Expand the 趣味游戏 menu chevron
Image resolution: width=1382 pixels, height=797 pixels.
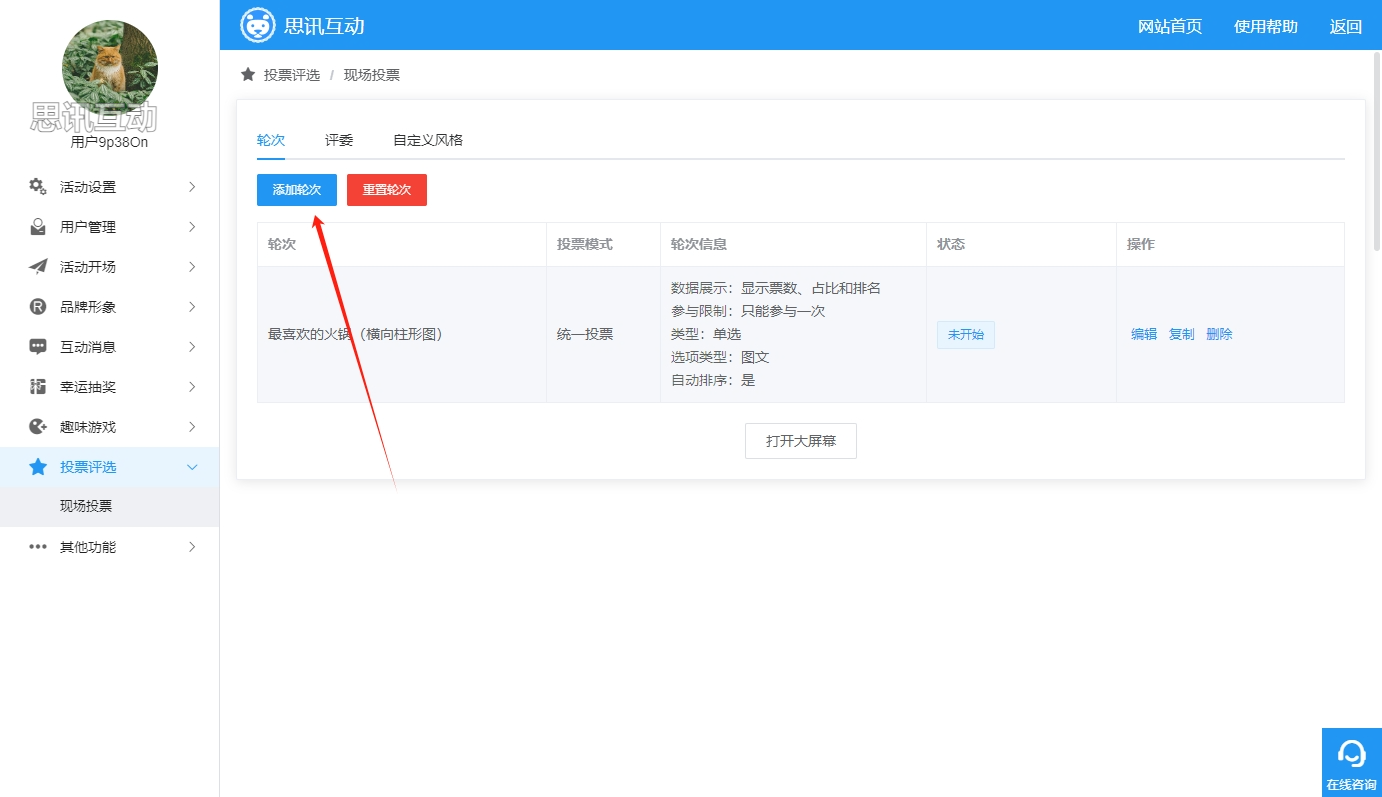[x=192, y=427]
